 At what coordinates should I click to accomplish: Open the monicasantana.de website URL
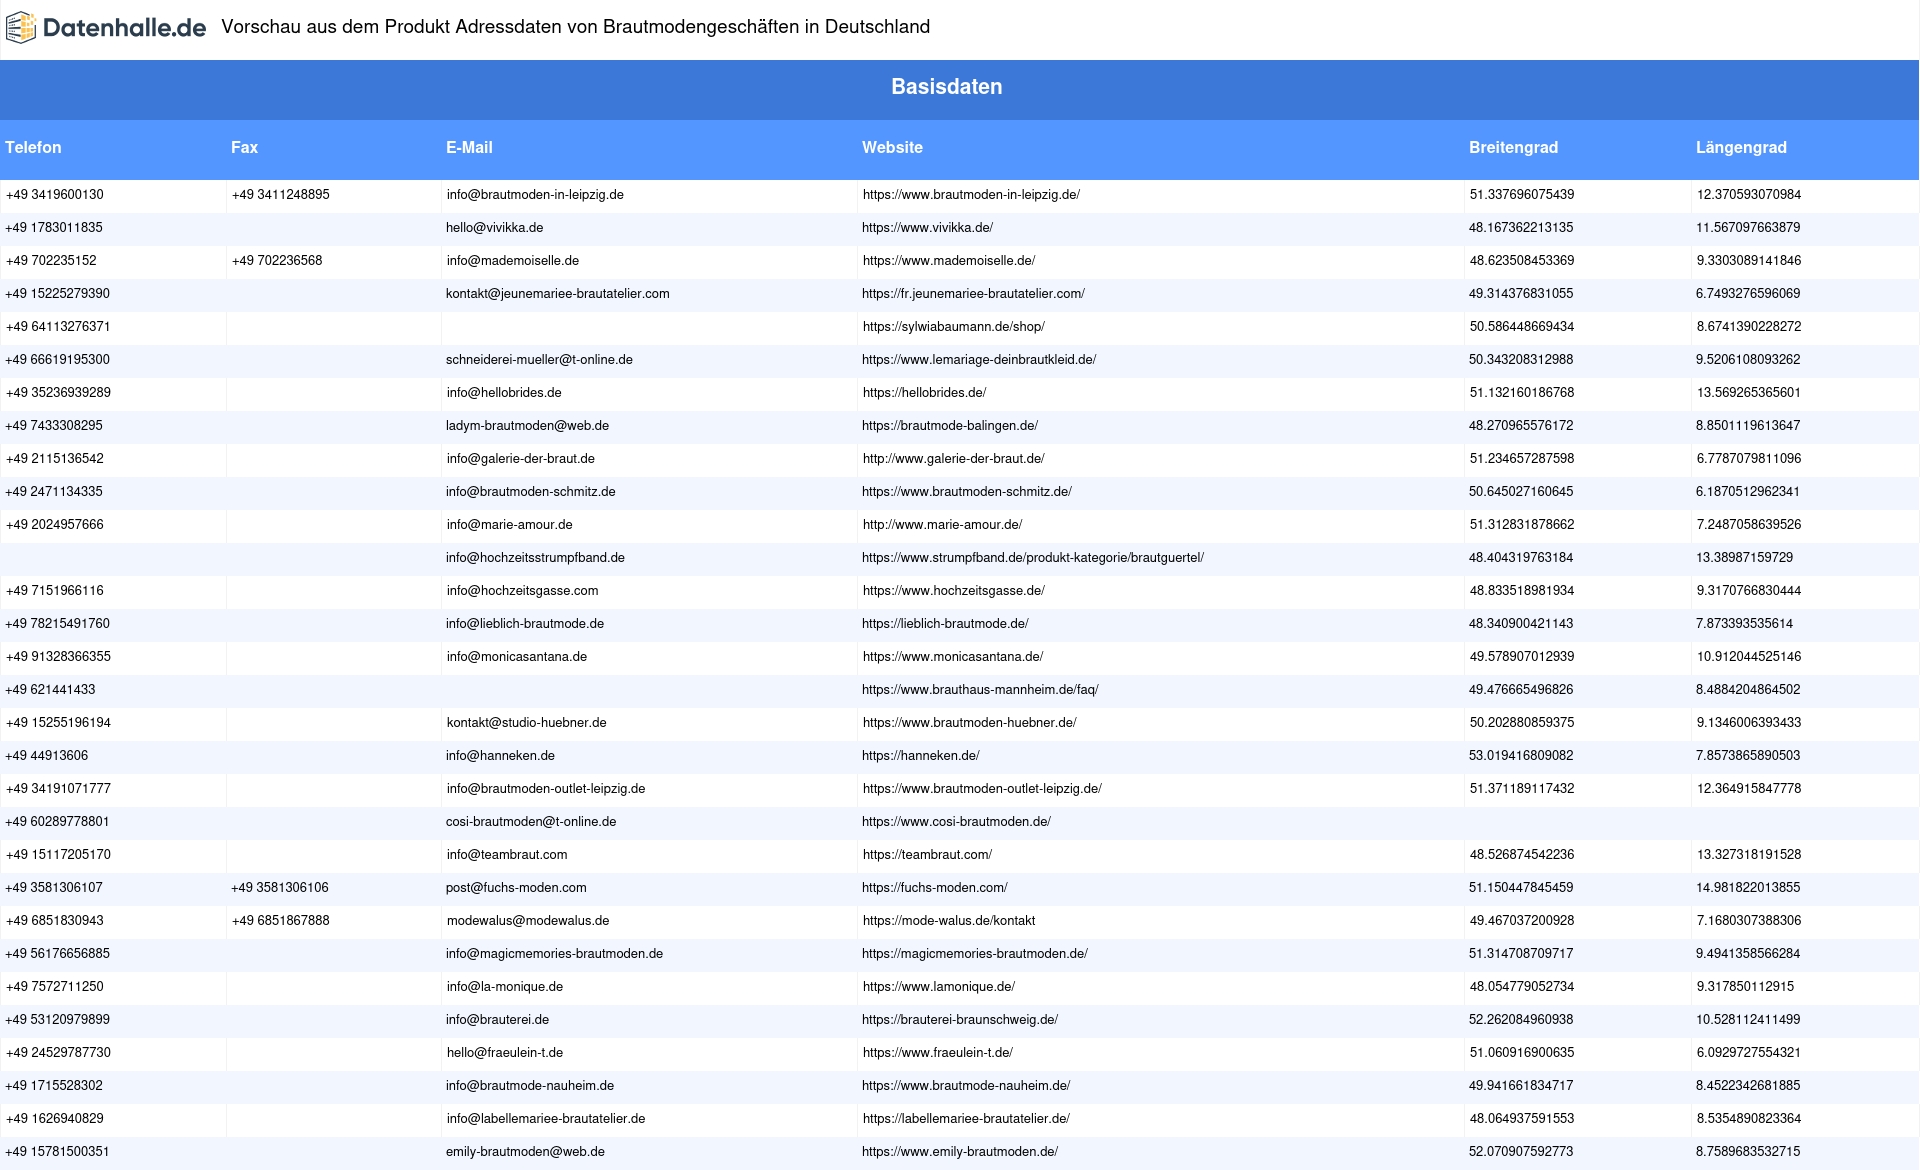point(953,657)
